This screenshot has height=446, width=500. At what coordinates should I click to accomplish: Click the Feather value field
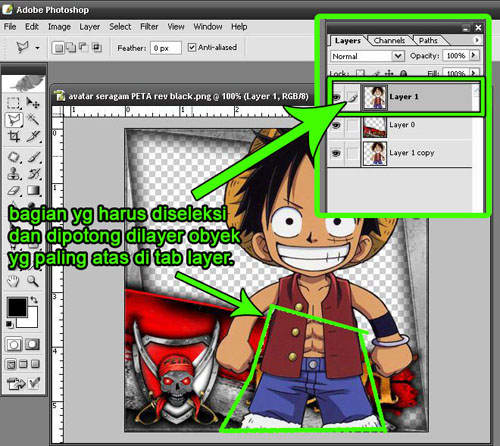pos(166,48)
